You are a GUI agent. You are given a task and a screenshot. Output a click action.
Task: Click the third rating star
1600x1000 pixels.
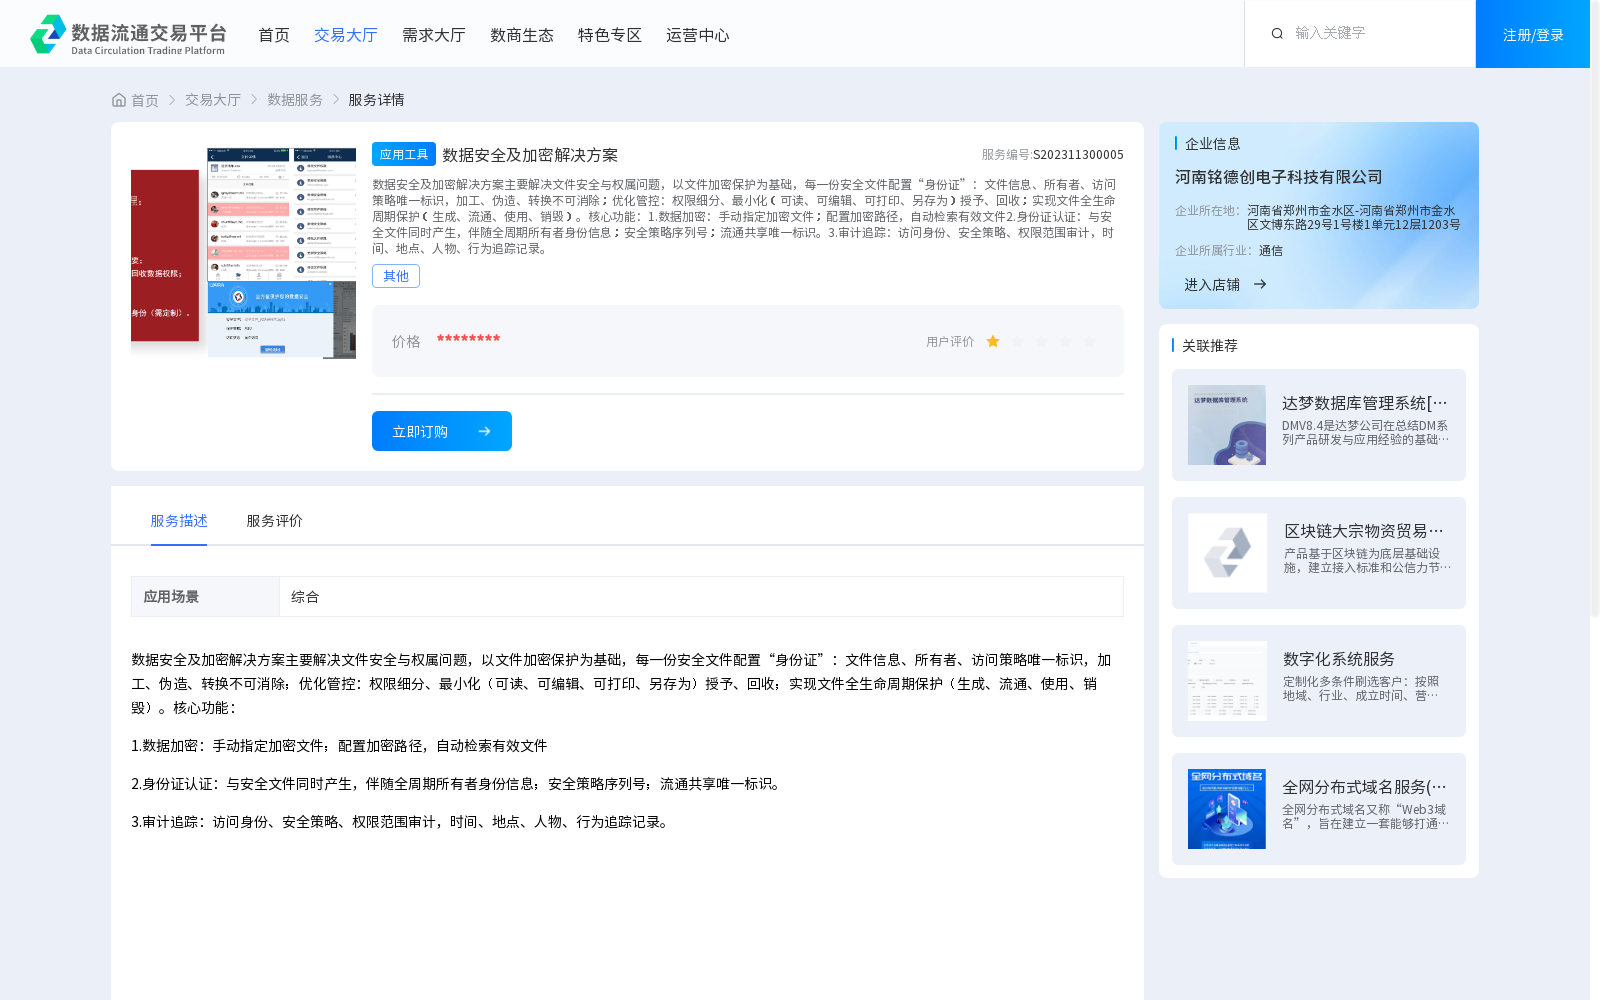1041,341
